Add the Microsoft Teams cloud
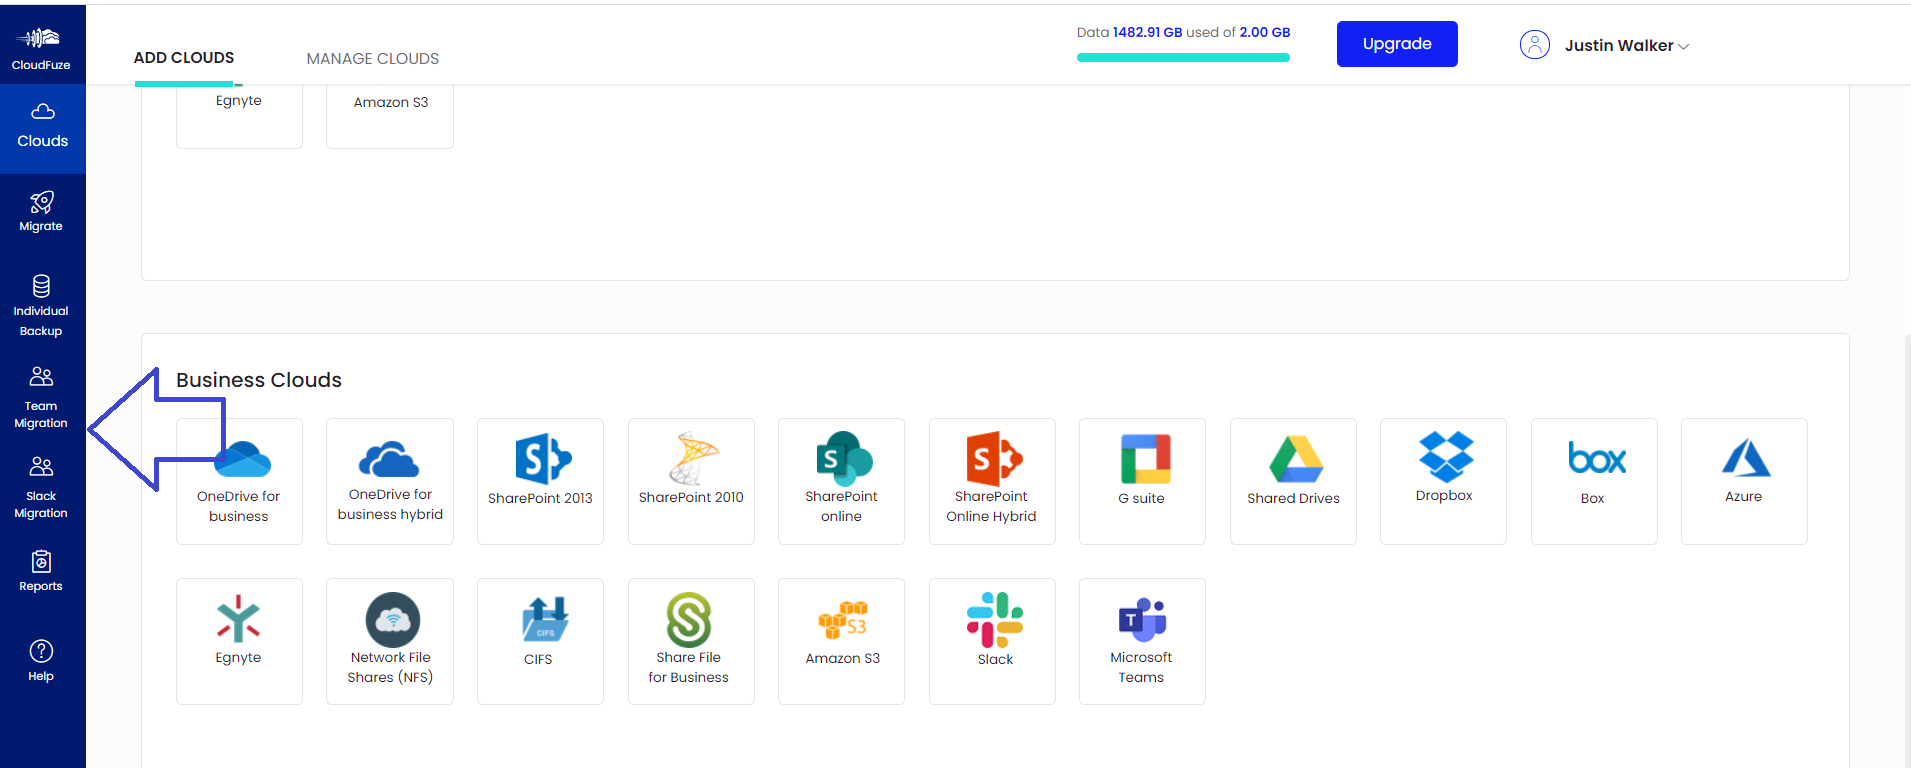 (1142, 641)
